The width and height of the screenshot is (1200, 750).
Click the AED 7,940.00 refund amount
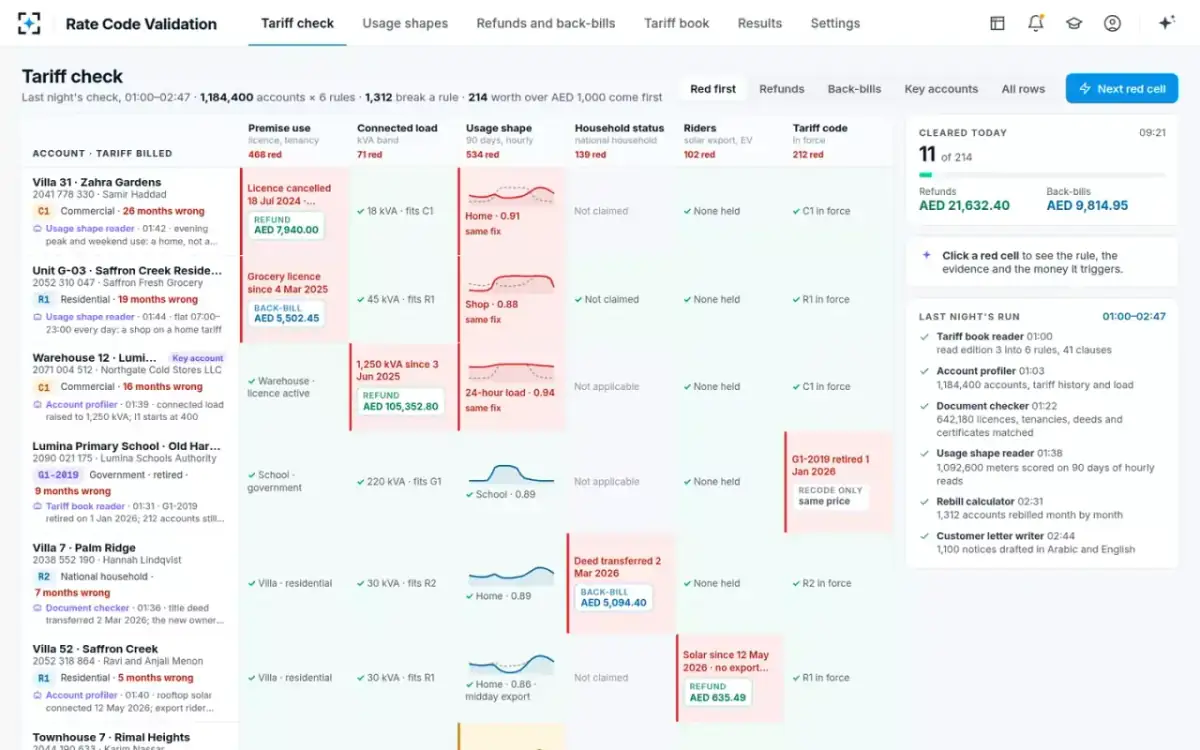[x=286, y=230]
